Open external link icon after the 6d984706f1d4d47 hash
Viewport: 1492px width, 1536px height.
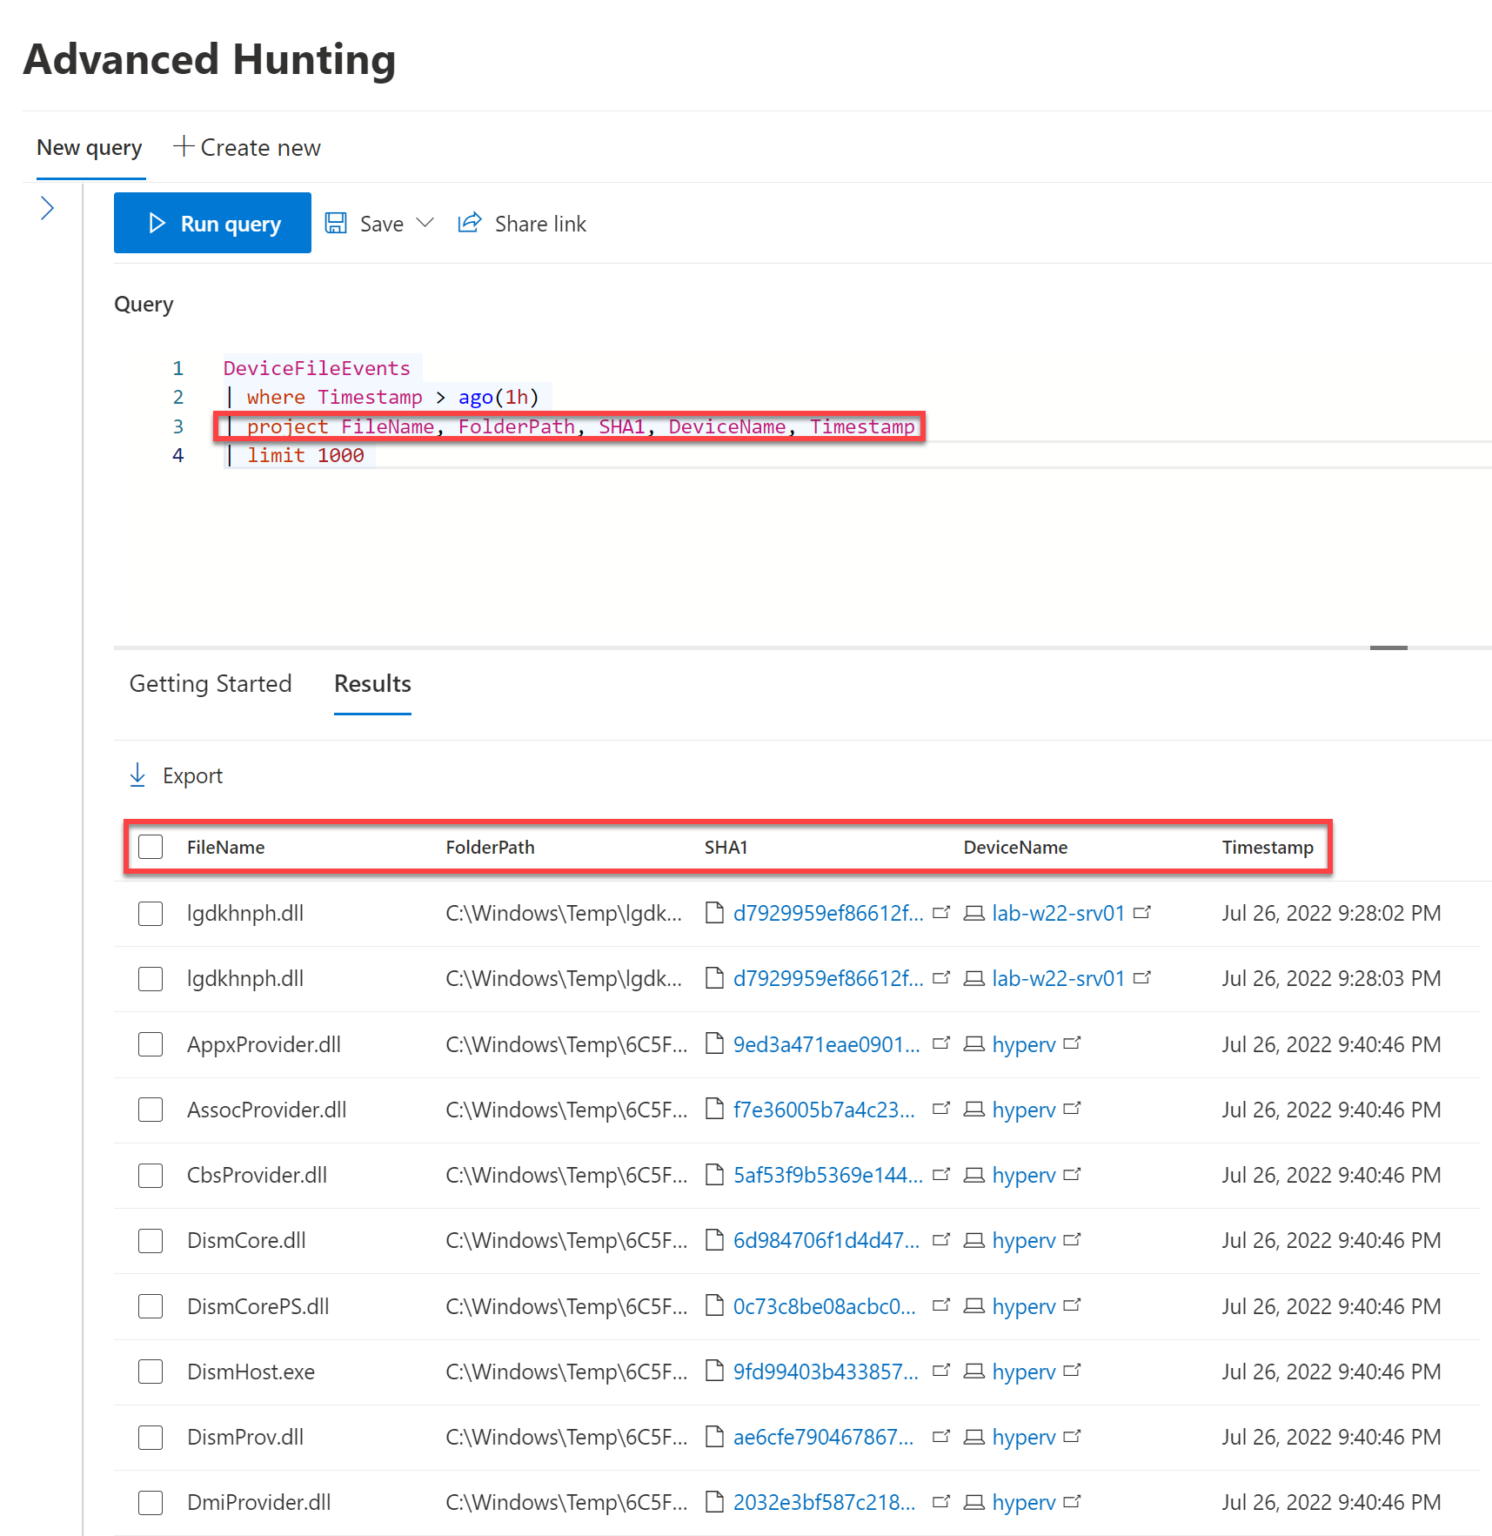coord(940,1240)
